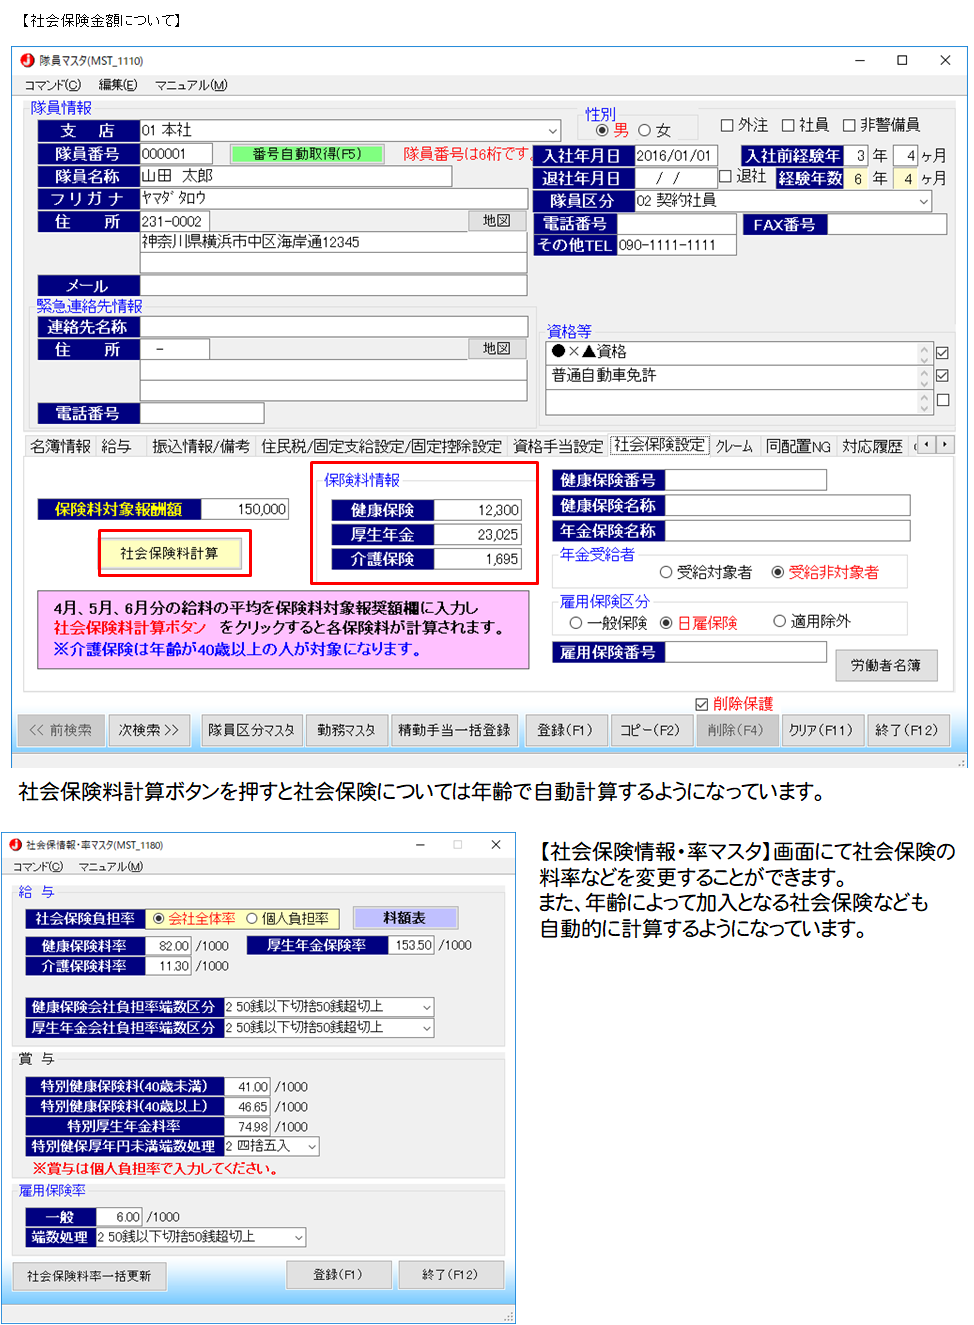Screen dimensions: 974x1325
Task: Open the 編集(E) menu
Action: tap(118, 85)
